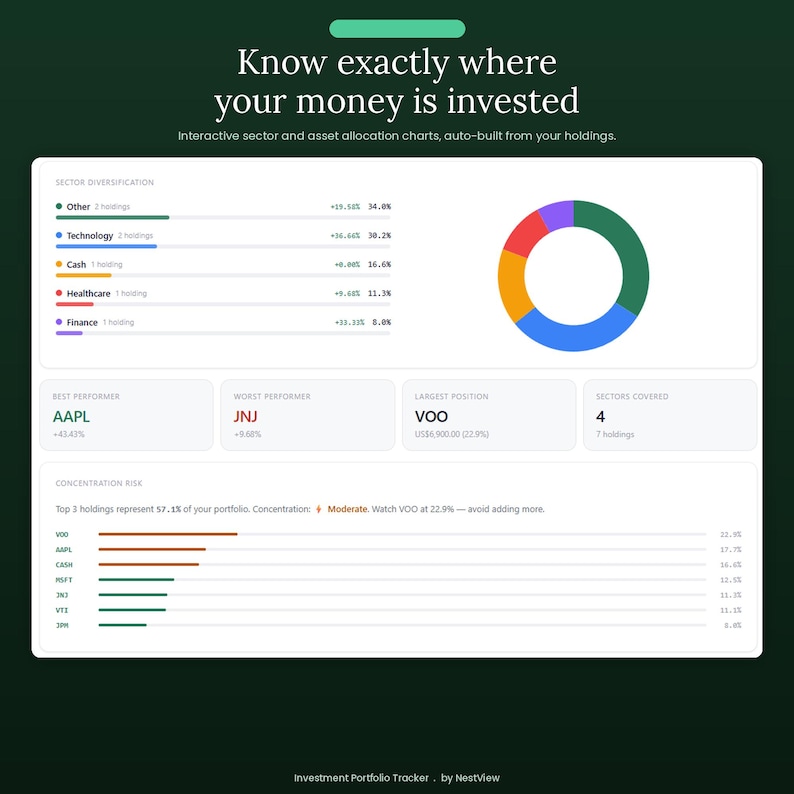Click the +43.43% value under AAPL
This screenshot has width=794, height=794.
coord(68,434)
